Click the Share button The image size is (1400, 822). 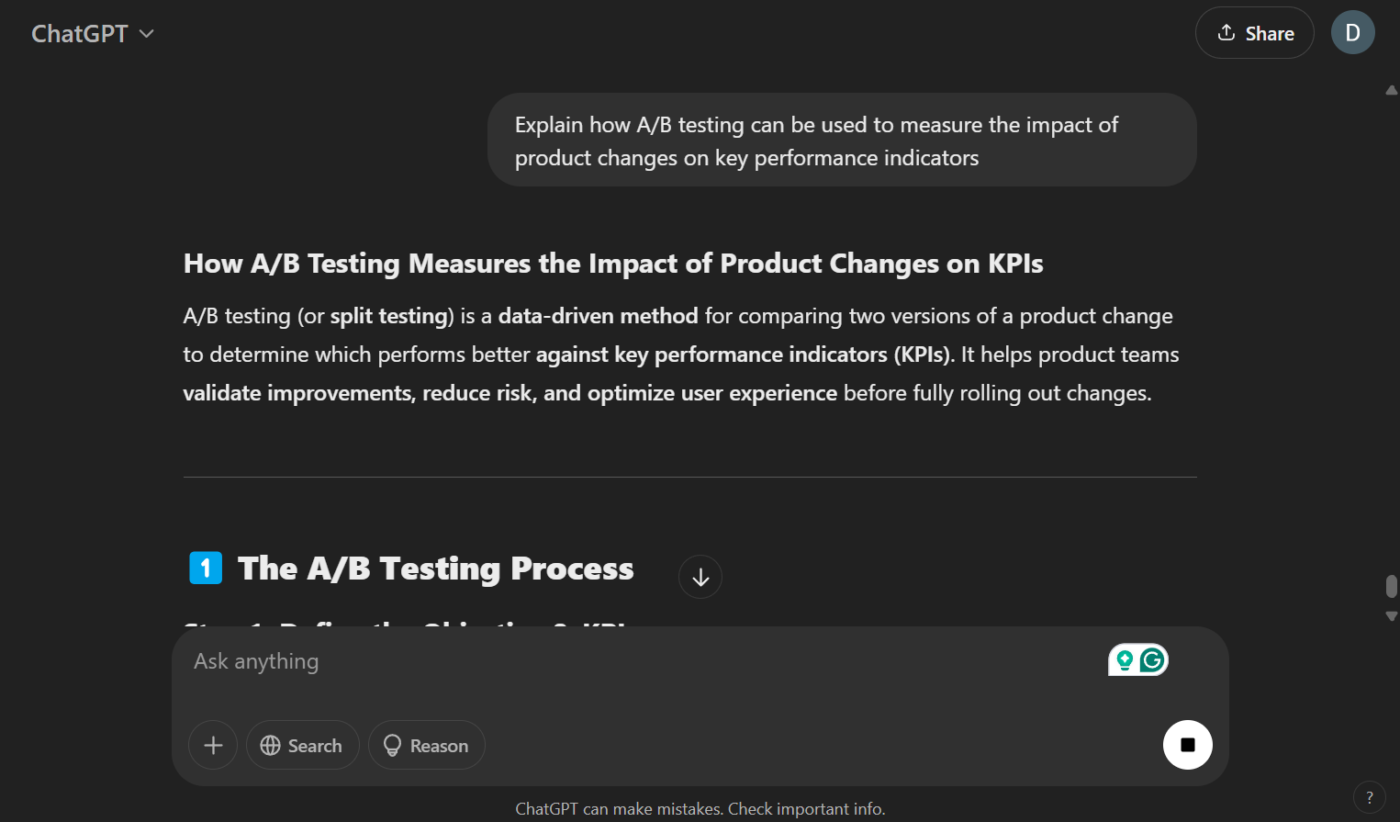1254,33
